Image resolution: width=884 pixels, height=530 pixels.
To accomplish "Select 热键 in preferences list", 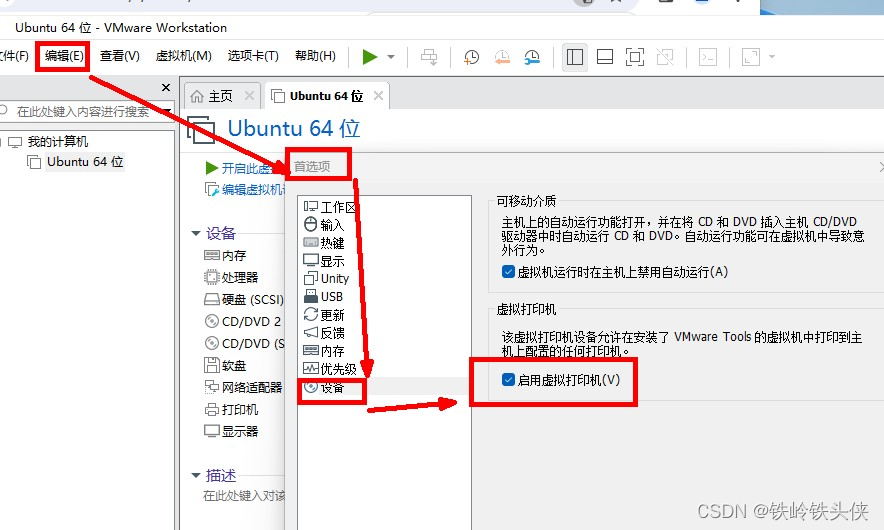I will (324, 243).
